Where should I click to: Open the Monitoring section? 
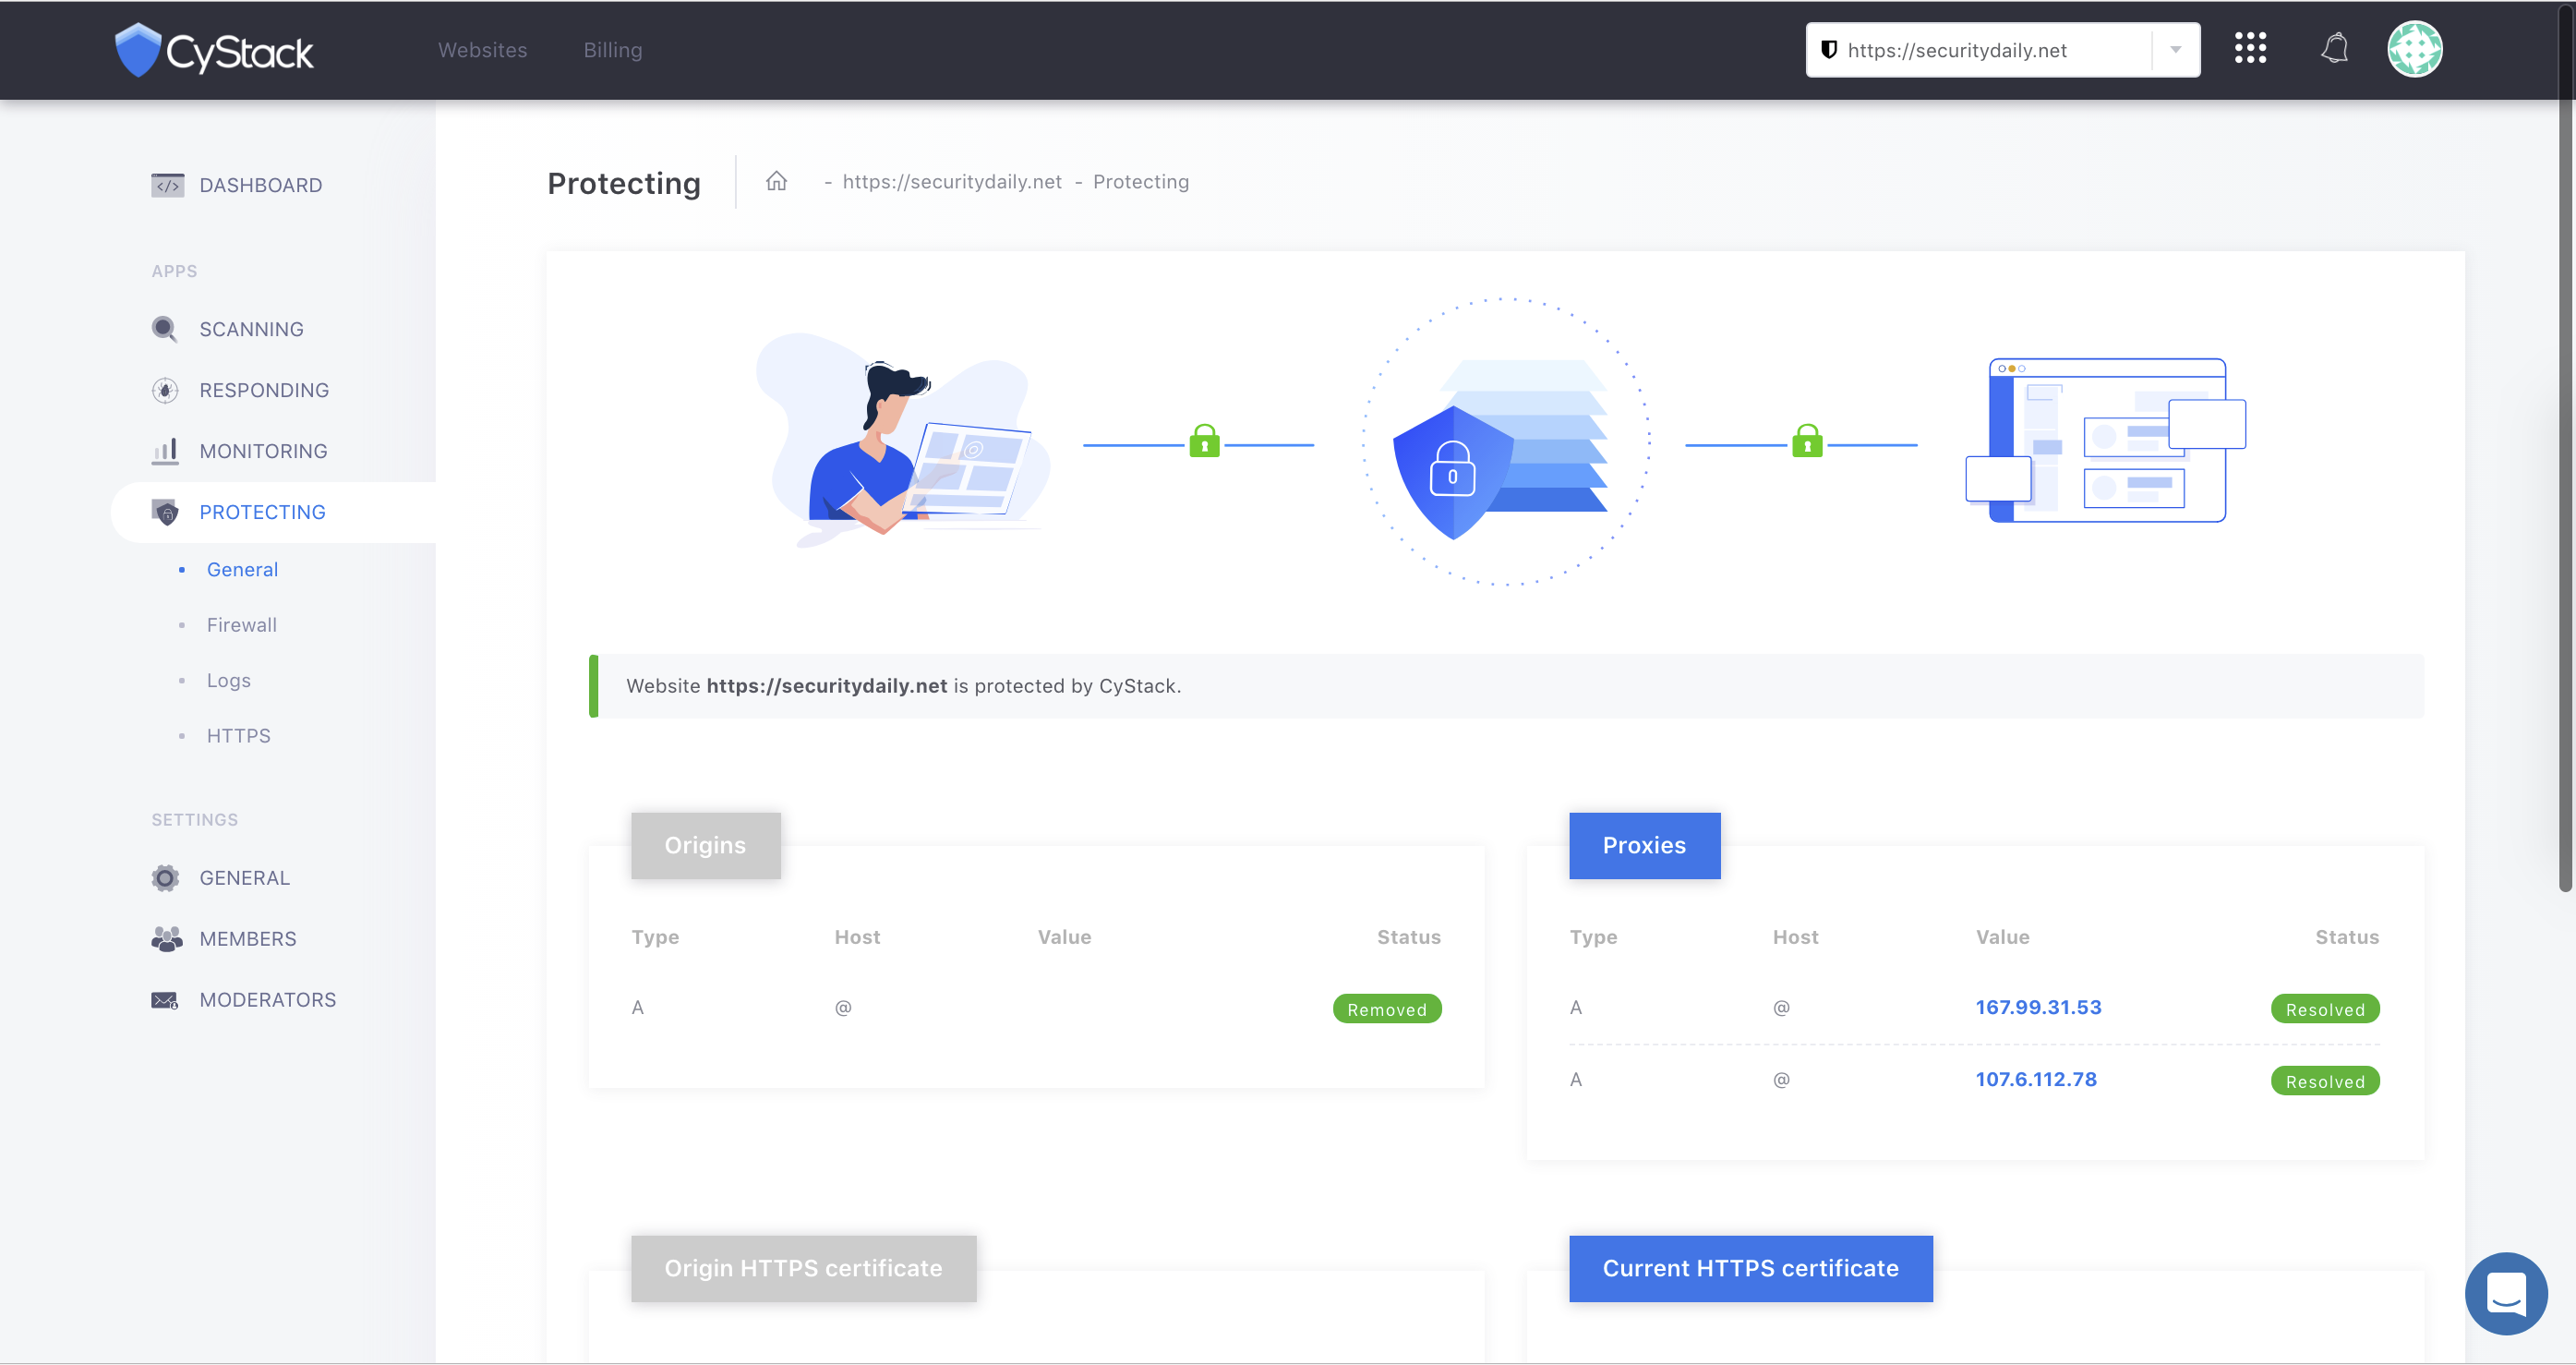[262, 450]
